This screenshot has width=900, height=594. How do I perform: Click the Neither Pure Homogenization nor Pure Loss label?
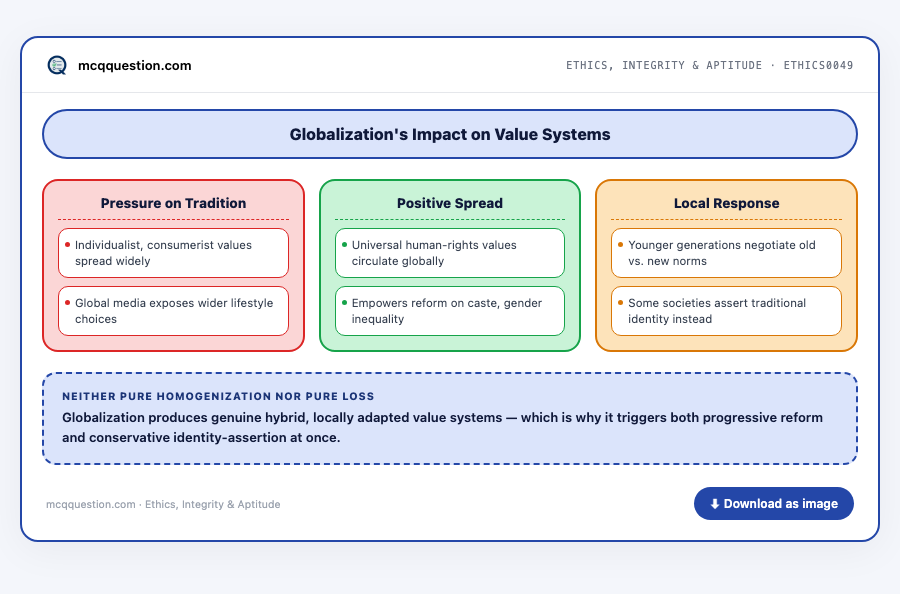coord(218,397)
